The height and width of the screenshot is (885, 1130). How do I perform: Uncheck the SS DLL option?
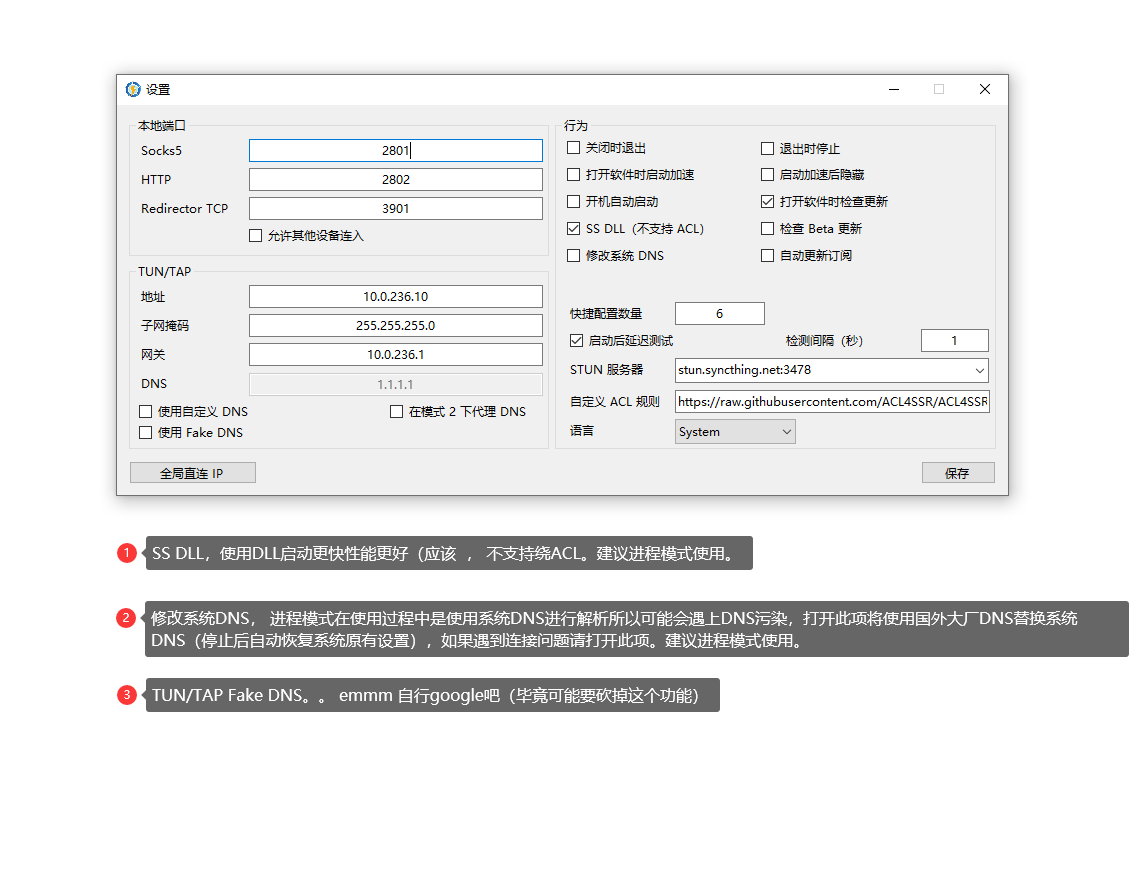(x=574, y=229)
